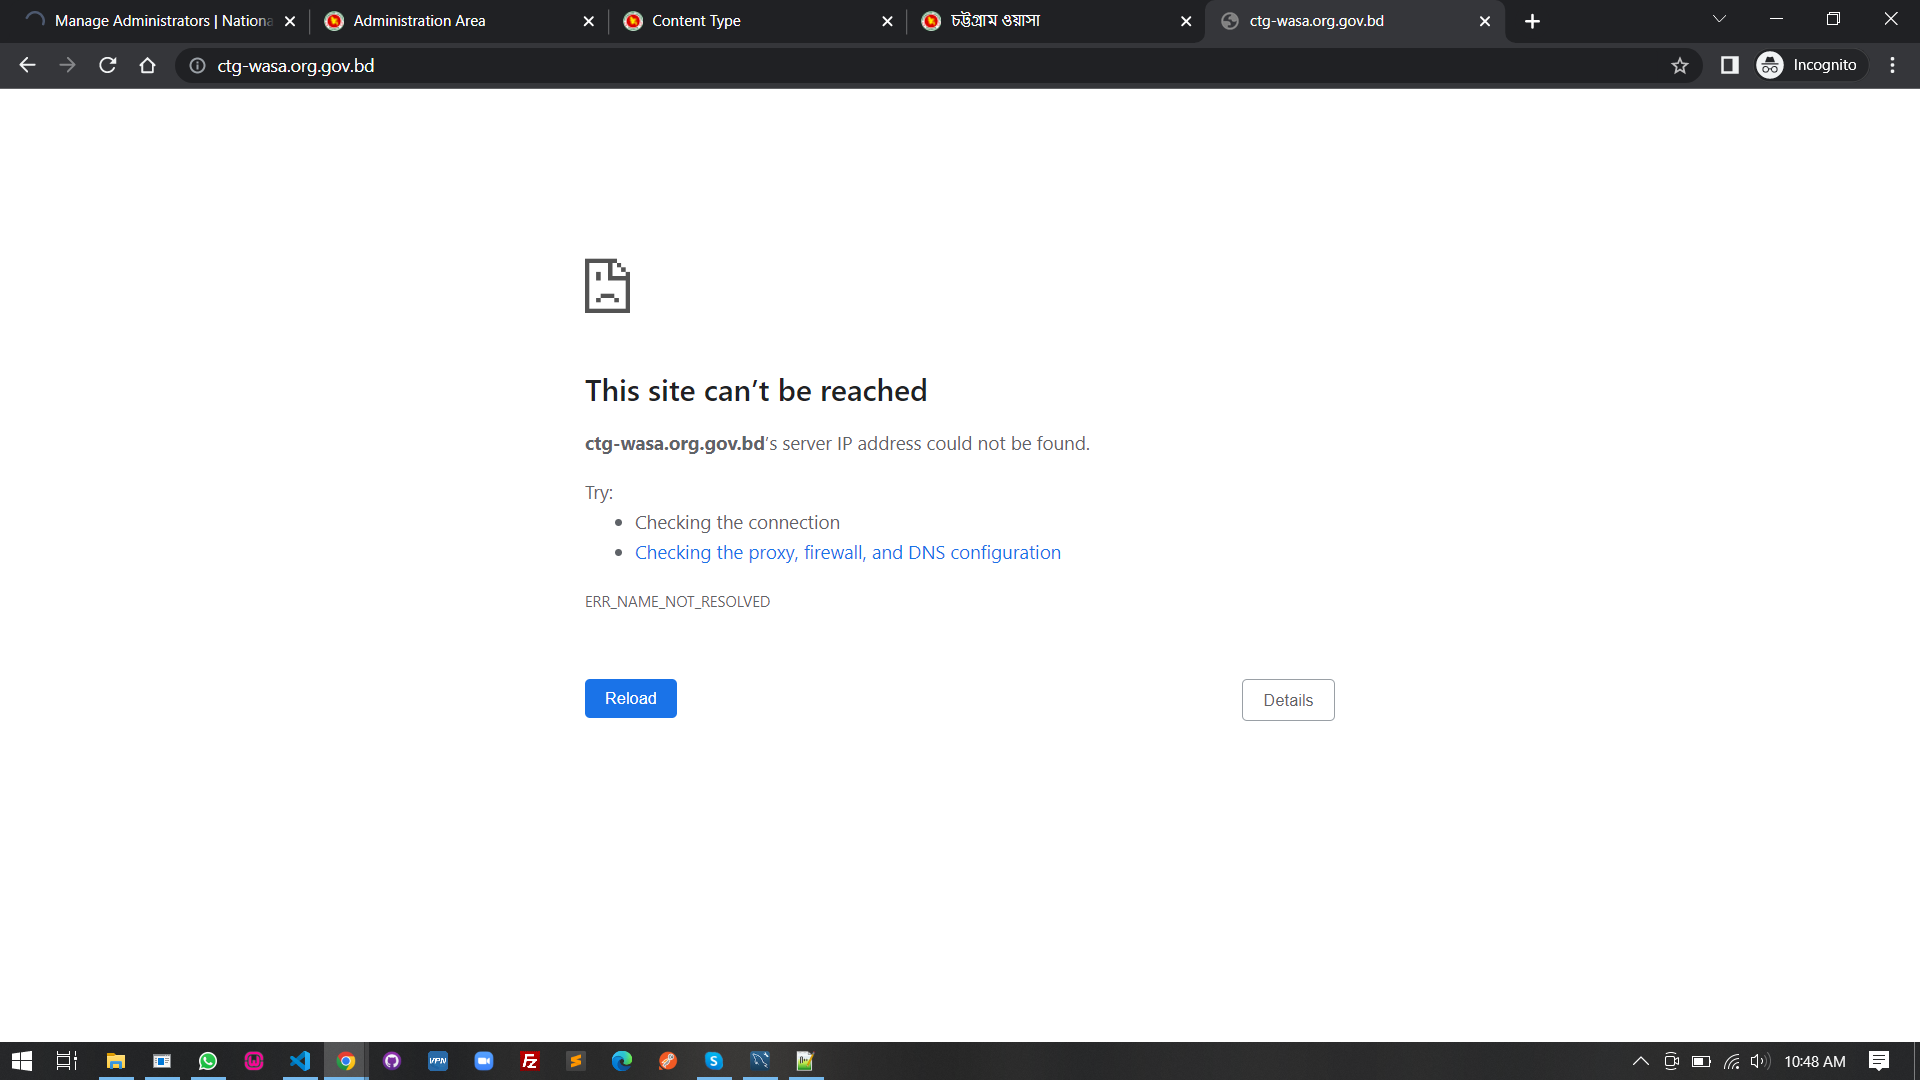
Task: Open Visual Studio Code from taskbar
Action: (x=300, y=1061)
